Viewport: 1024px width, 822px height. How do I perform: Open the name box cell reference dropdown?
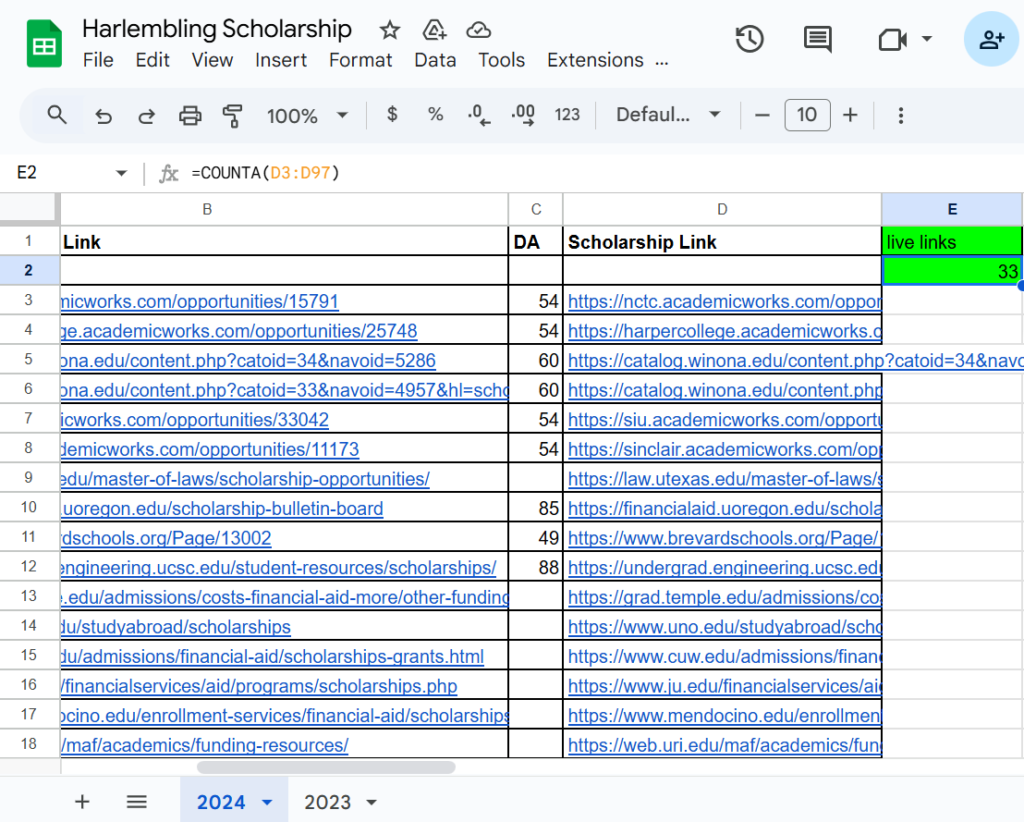click(x=121, y=173)
